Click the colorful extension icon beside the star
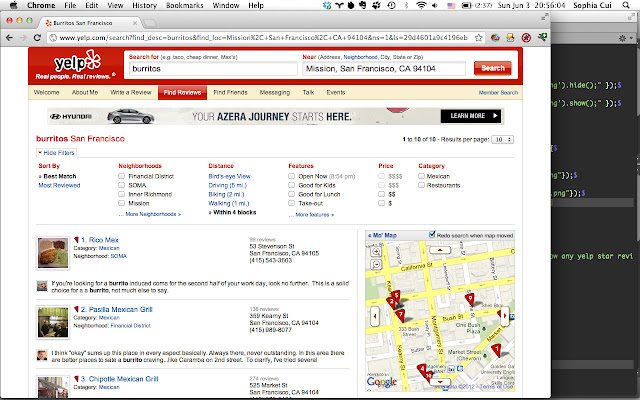This screenshot has width=640, height=400. tap(495, 38)
